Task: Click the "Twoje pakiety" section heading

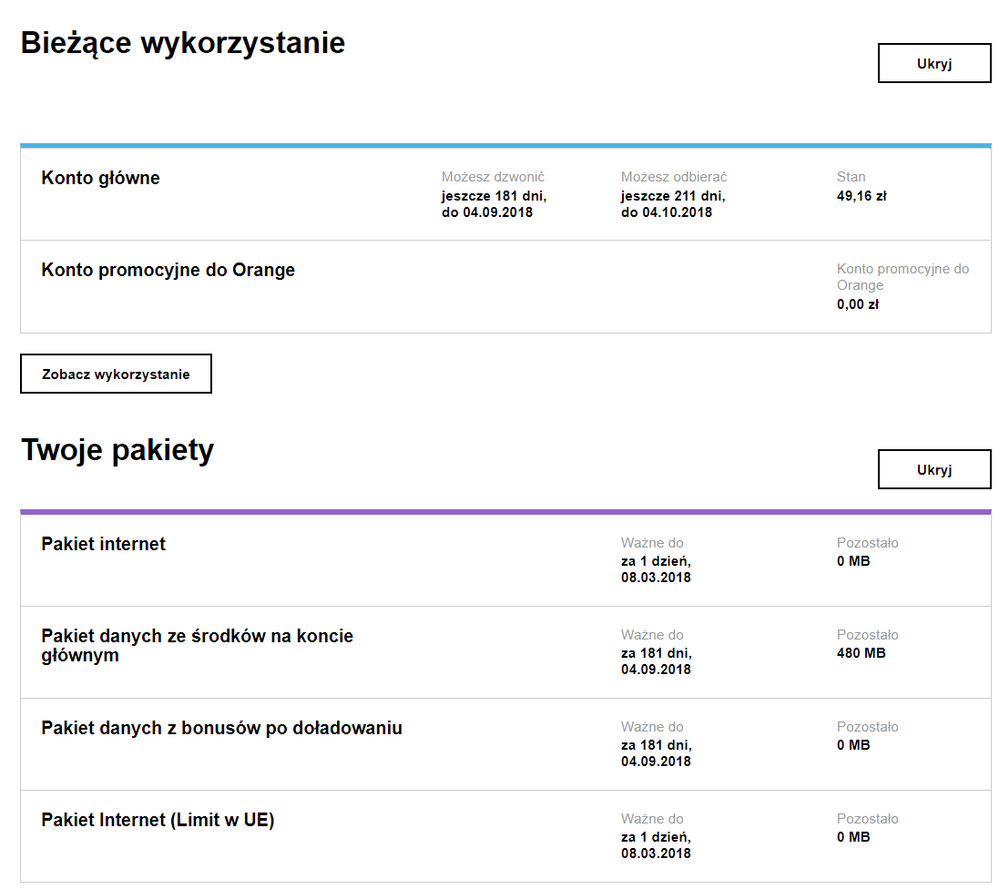Action: 118,449
